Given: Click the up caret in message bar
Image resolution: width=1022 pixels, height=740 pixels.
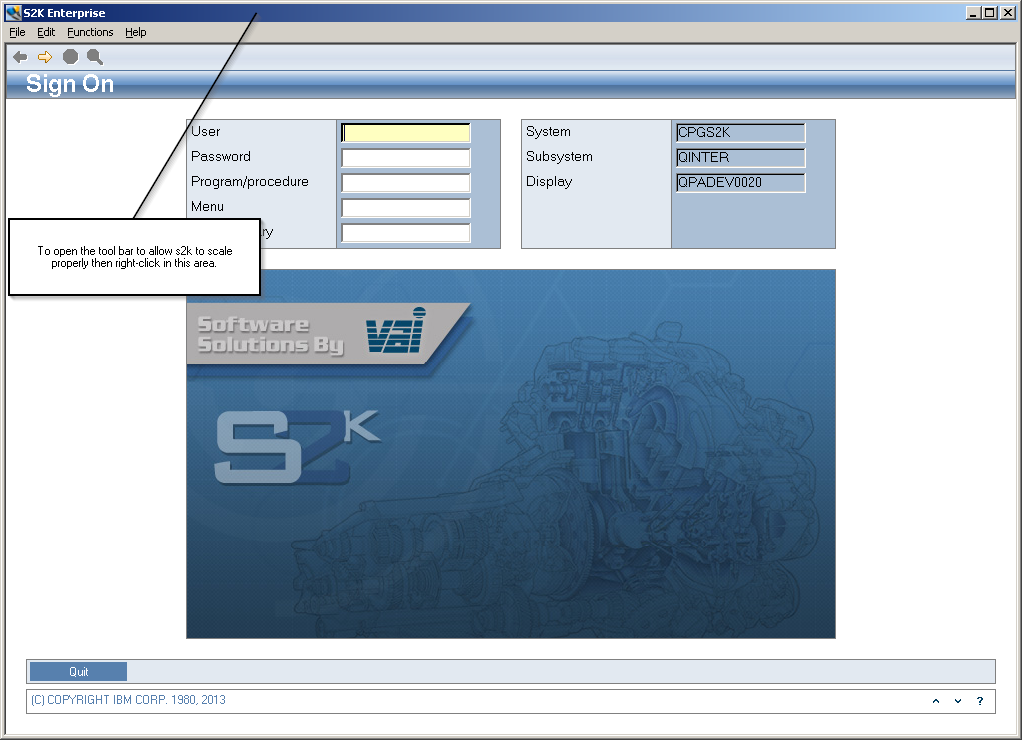Looking at the screenshot, I should [x=936, y=701].
